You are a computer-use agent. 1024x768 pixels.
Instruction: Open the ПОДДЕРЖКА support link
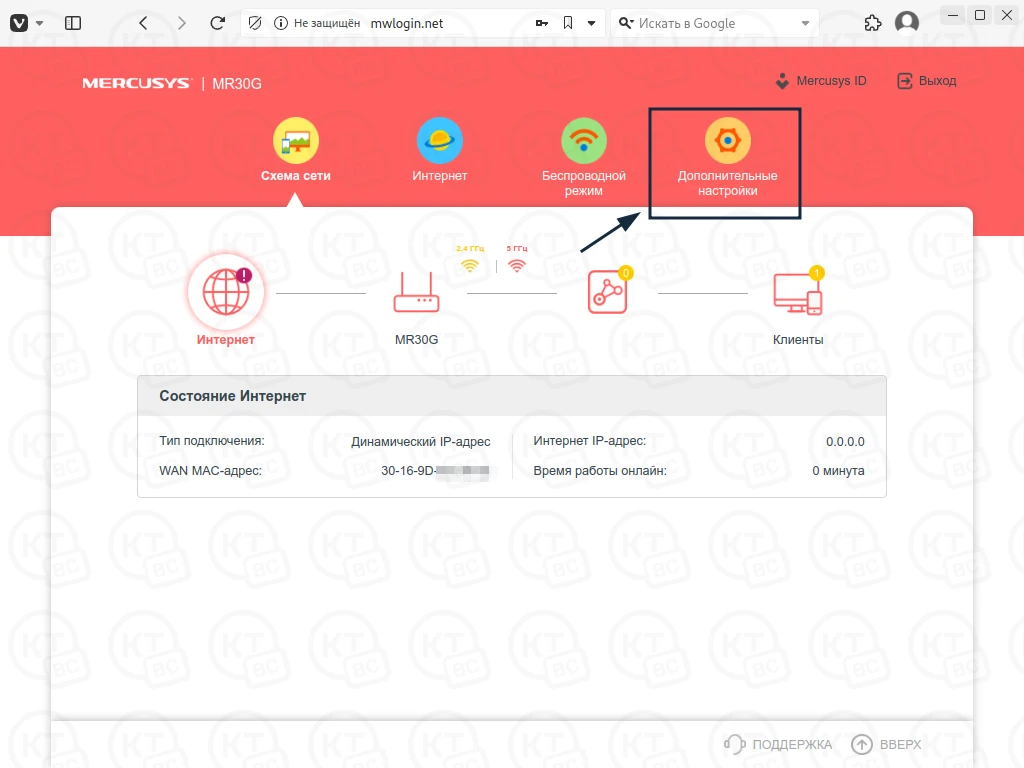[x=778, y=744]
